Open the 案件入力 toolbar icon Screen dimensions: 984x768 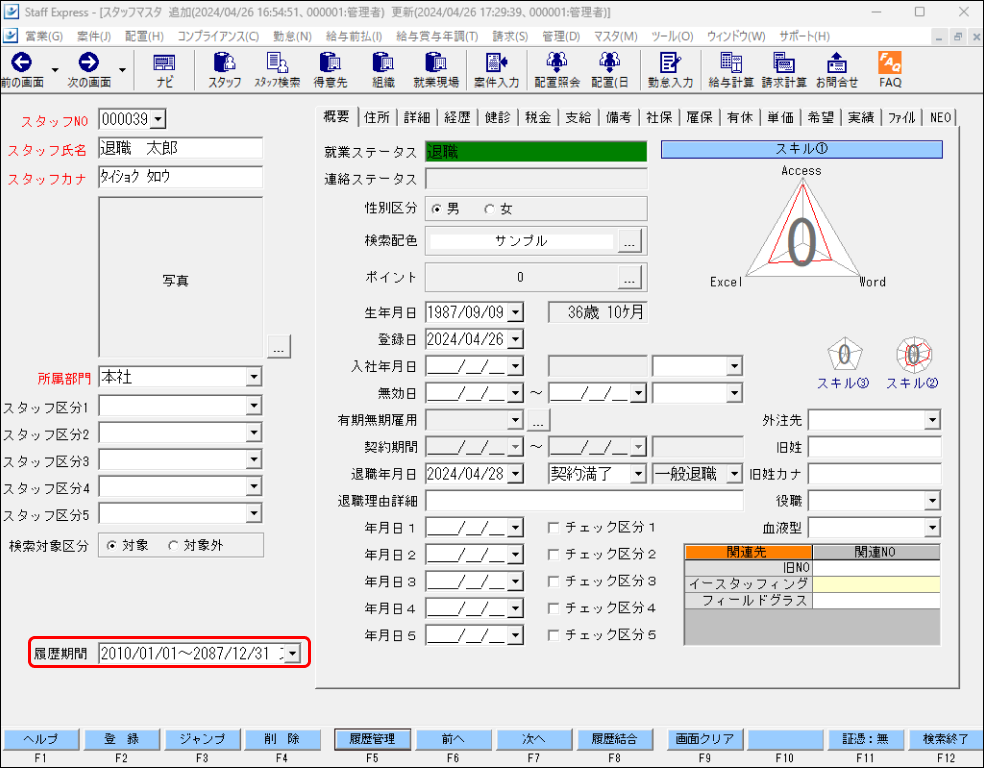[496, 63]
